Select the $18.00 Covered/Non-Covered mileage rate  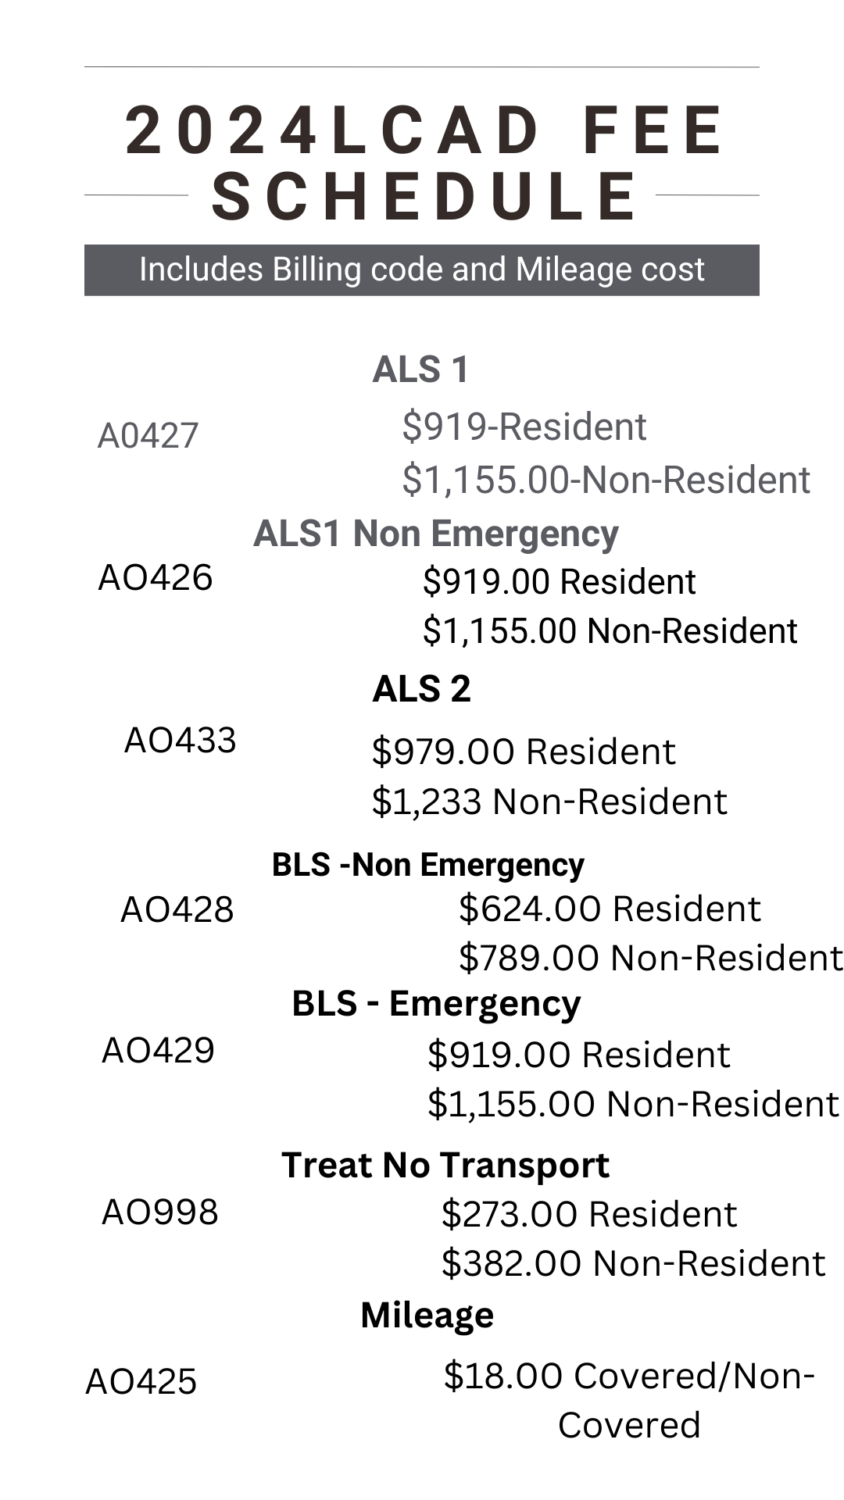click(x=629, y=1399)
